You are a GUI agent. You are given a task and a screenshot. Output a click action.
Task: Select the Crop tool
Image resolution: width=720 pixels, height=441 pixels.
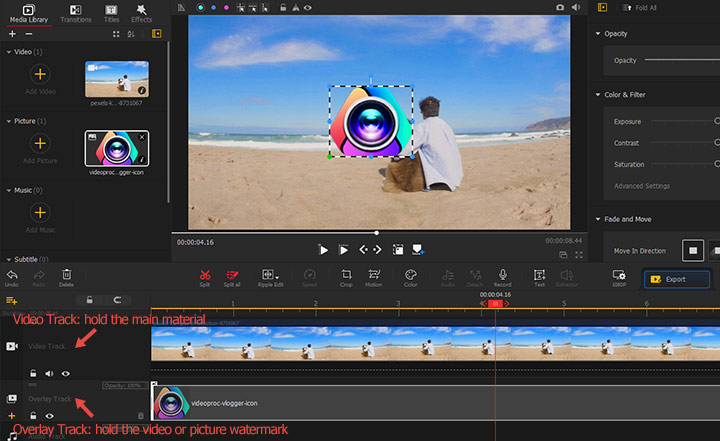pyautogui.click(x=346, y=276)
